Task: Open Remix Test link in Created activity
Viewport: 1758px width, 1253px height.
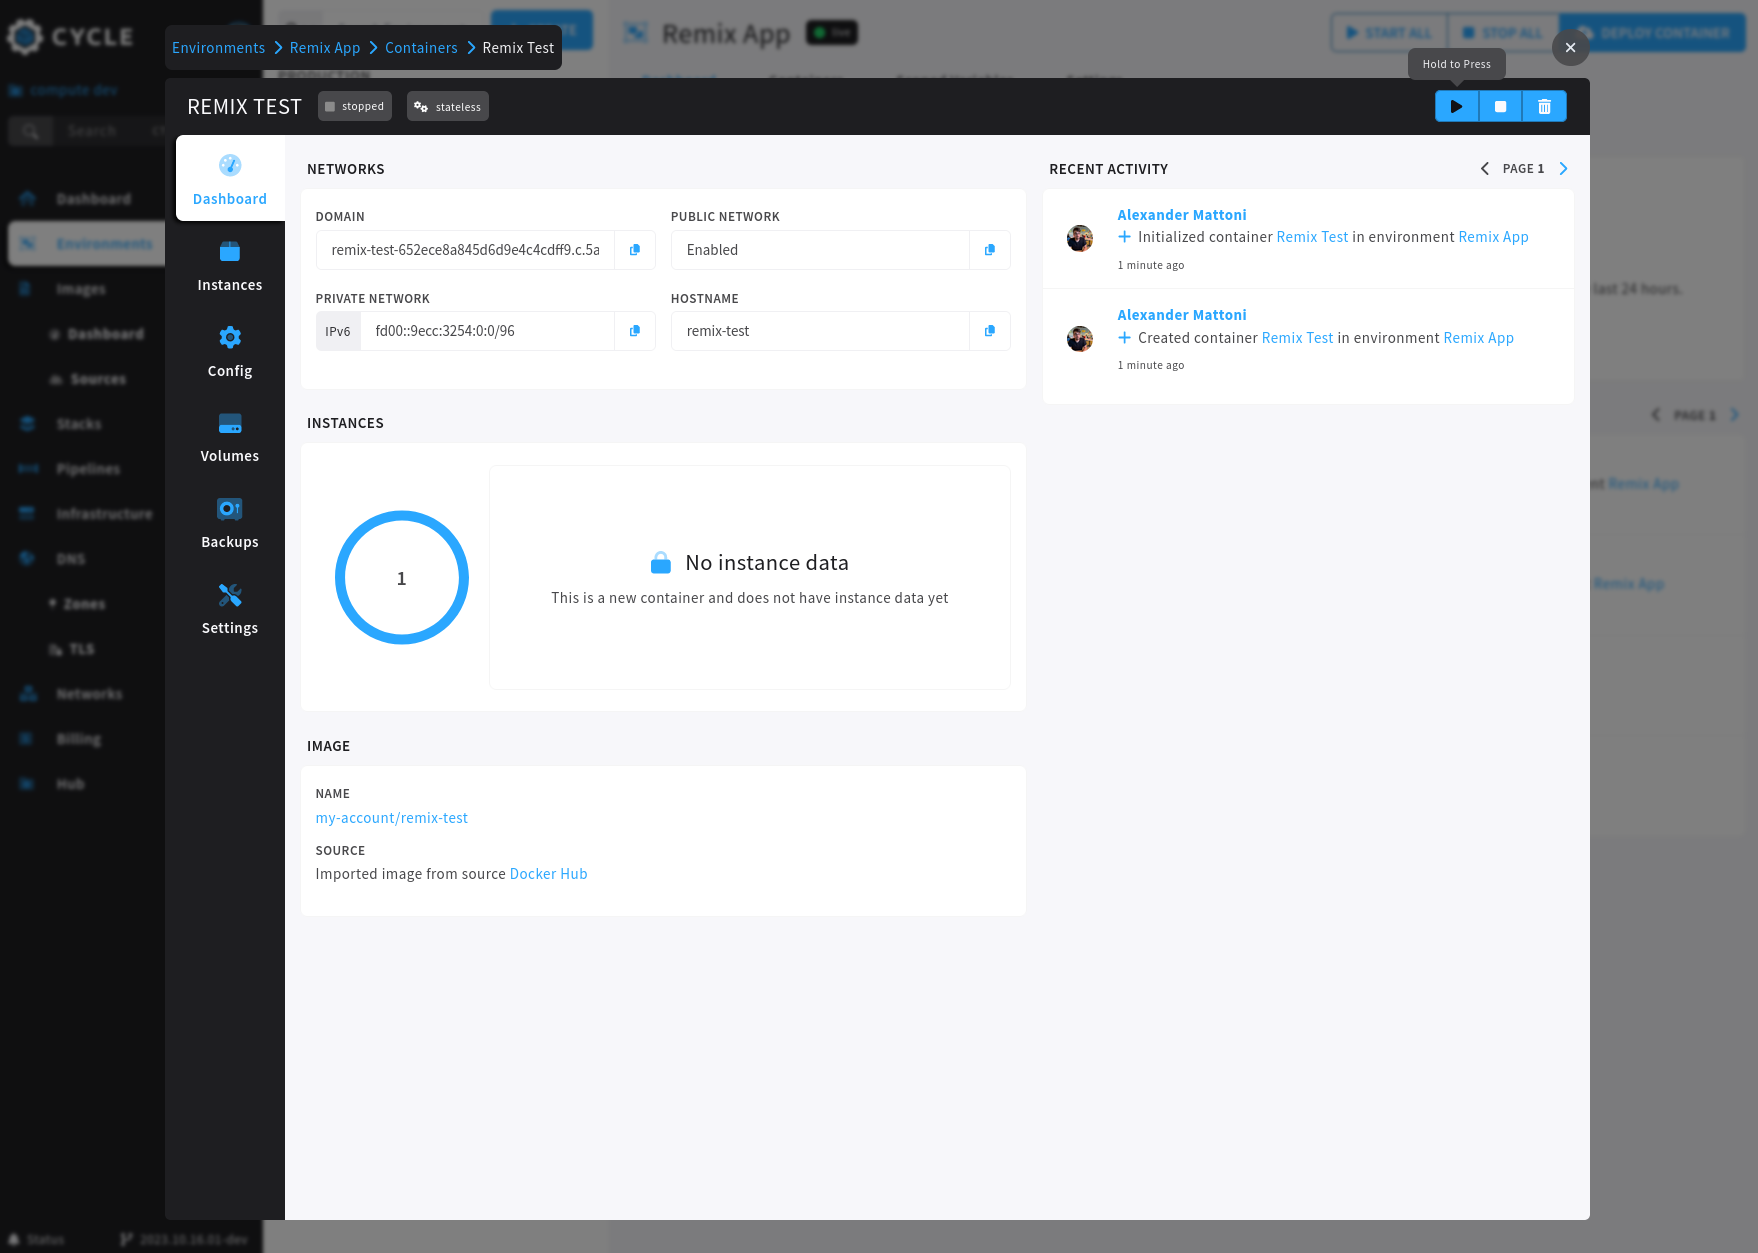Action: [x=1297, y=338]
